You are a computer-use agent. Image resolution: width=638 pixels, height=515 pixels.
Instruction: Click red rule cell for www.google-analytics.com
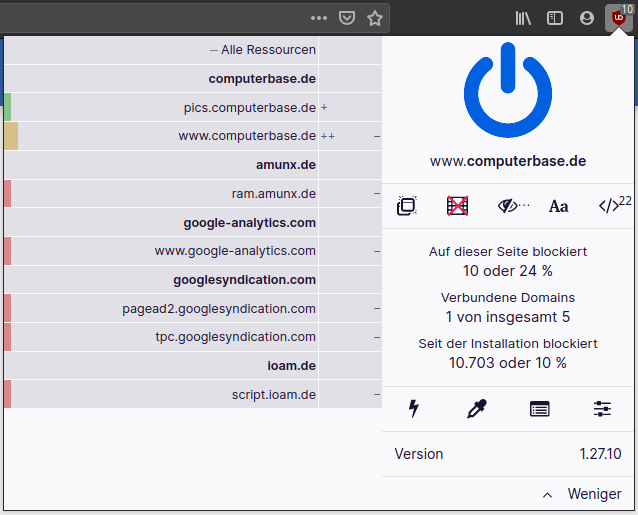coord(7,251)
